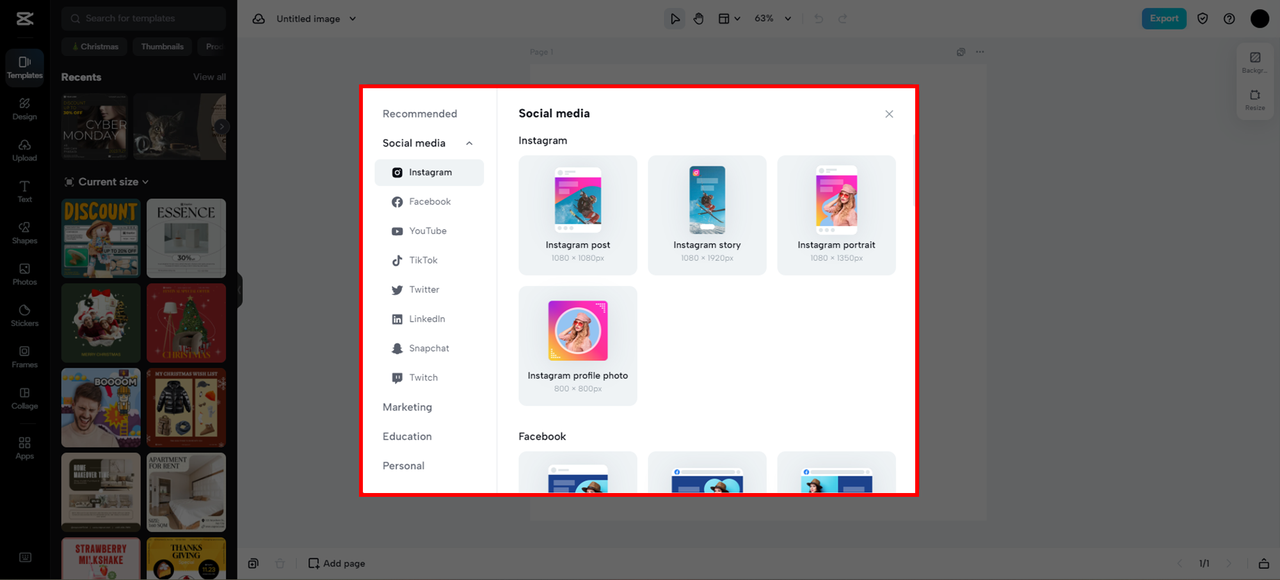Collapse the left templates panel handle

pos(240,290)
